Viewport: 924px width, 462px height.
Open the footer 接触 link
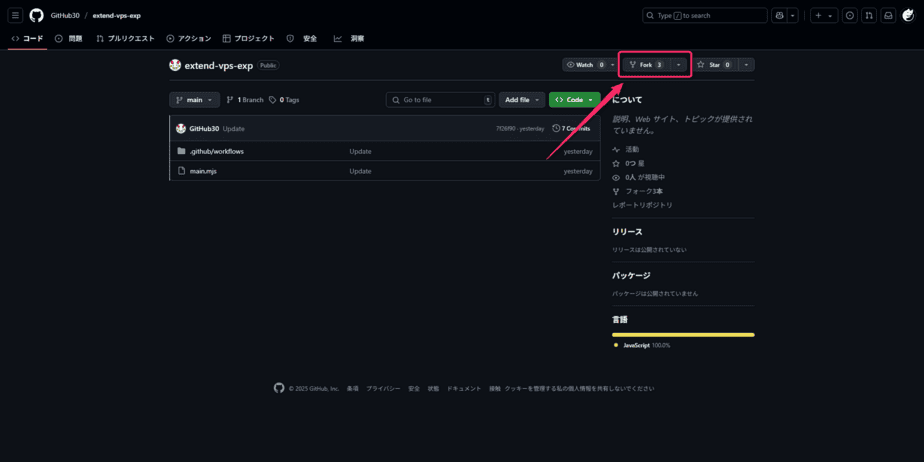pos(494,389)
